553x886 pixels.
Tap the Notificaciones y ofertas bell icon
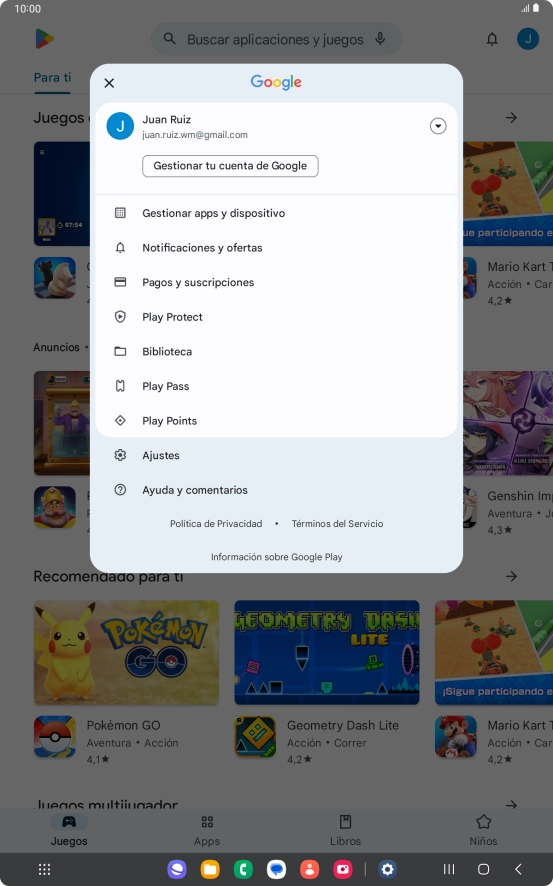[120, 247]
